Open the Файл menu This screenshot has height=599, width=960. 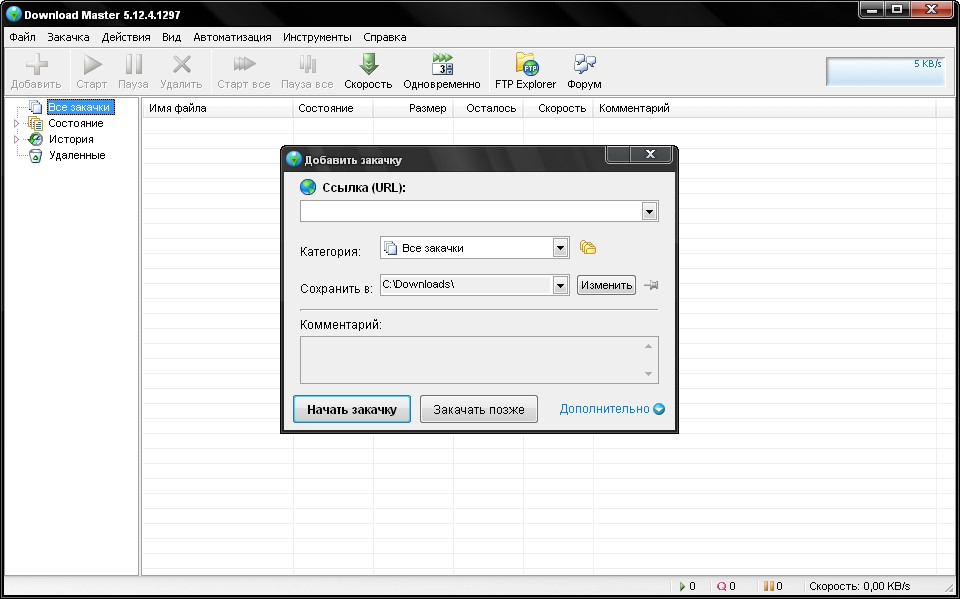click(23, 37)
